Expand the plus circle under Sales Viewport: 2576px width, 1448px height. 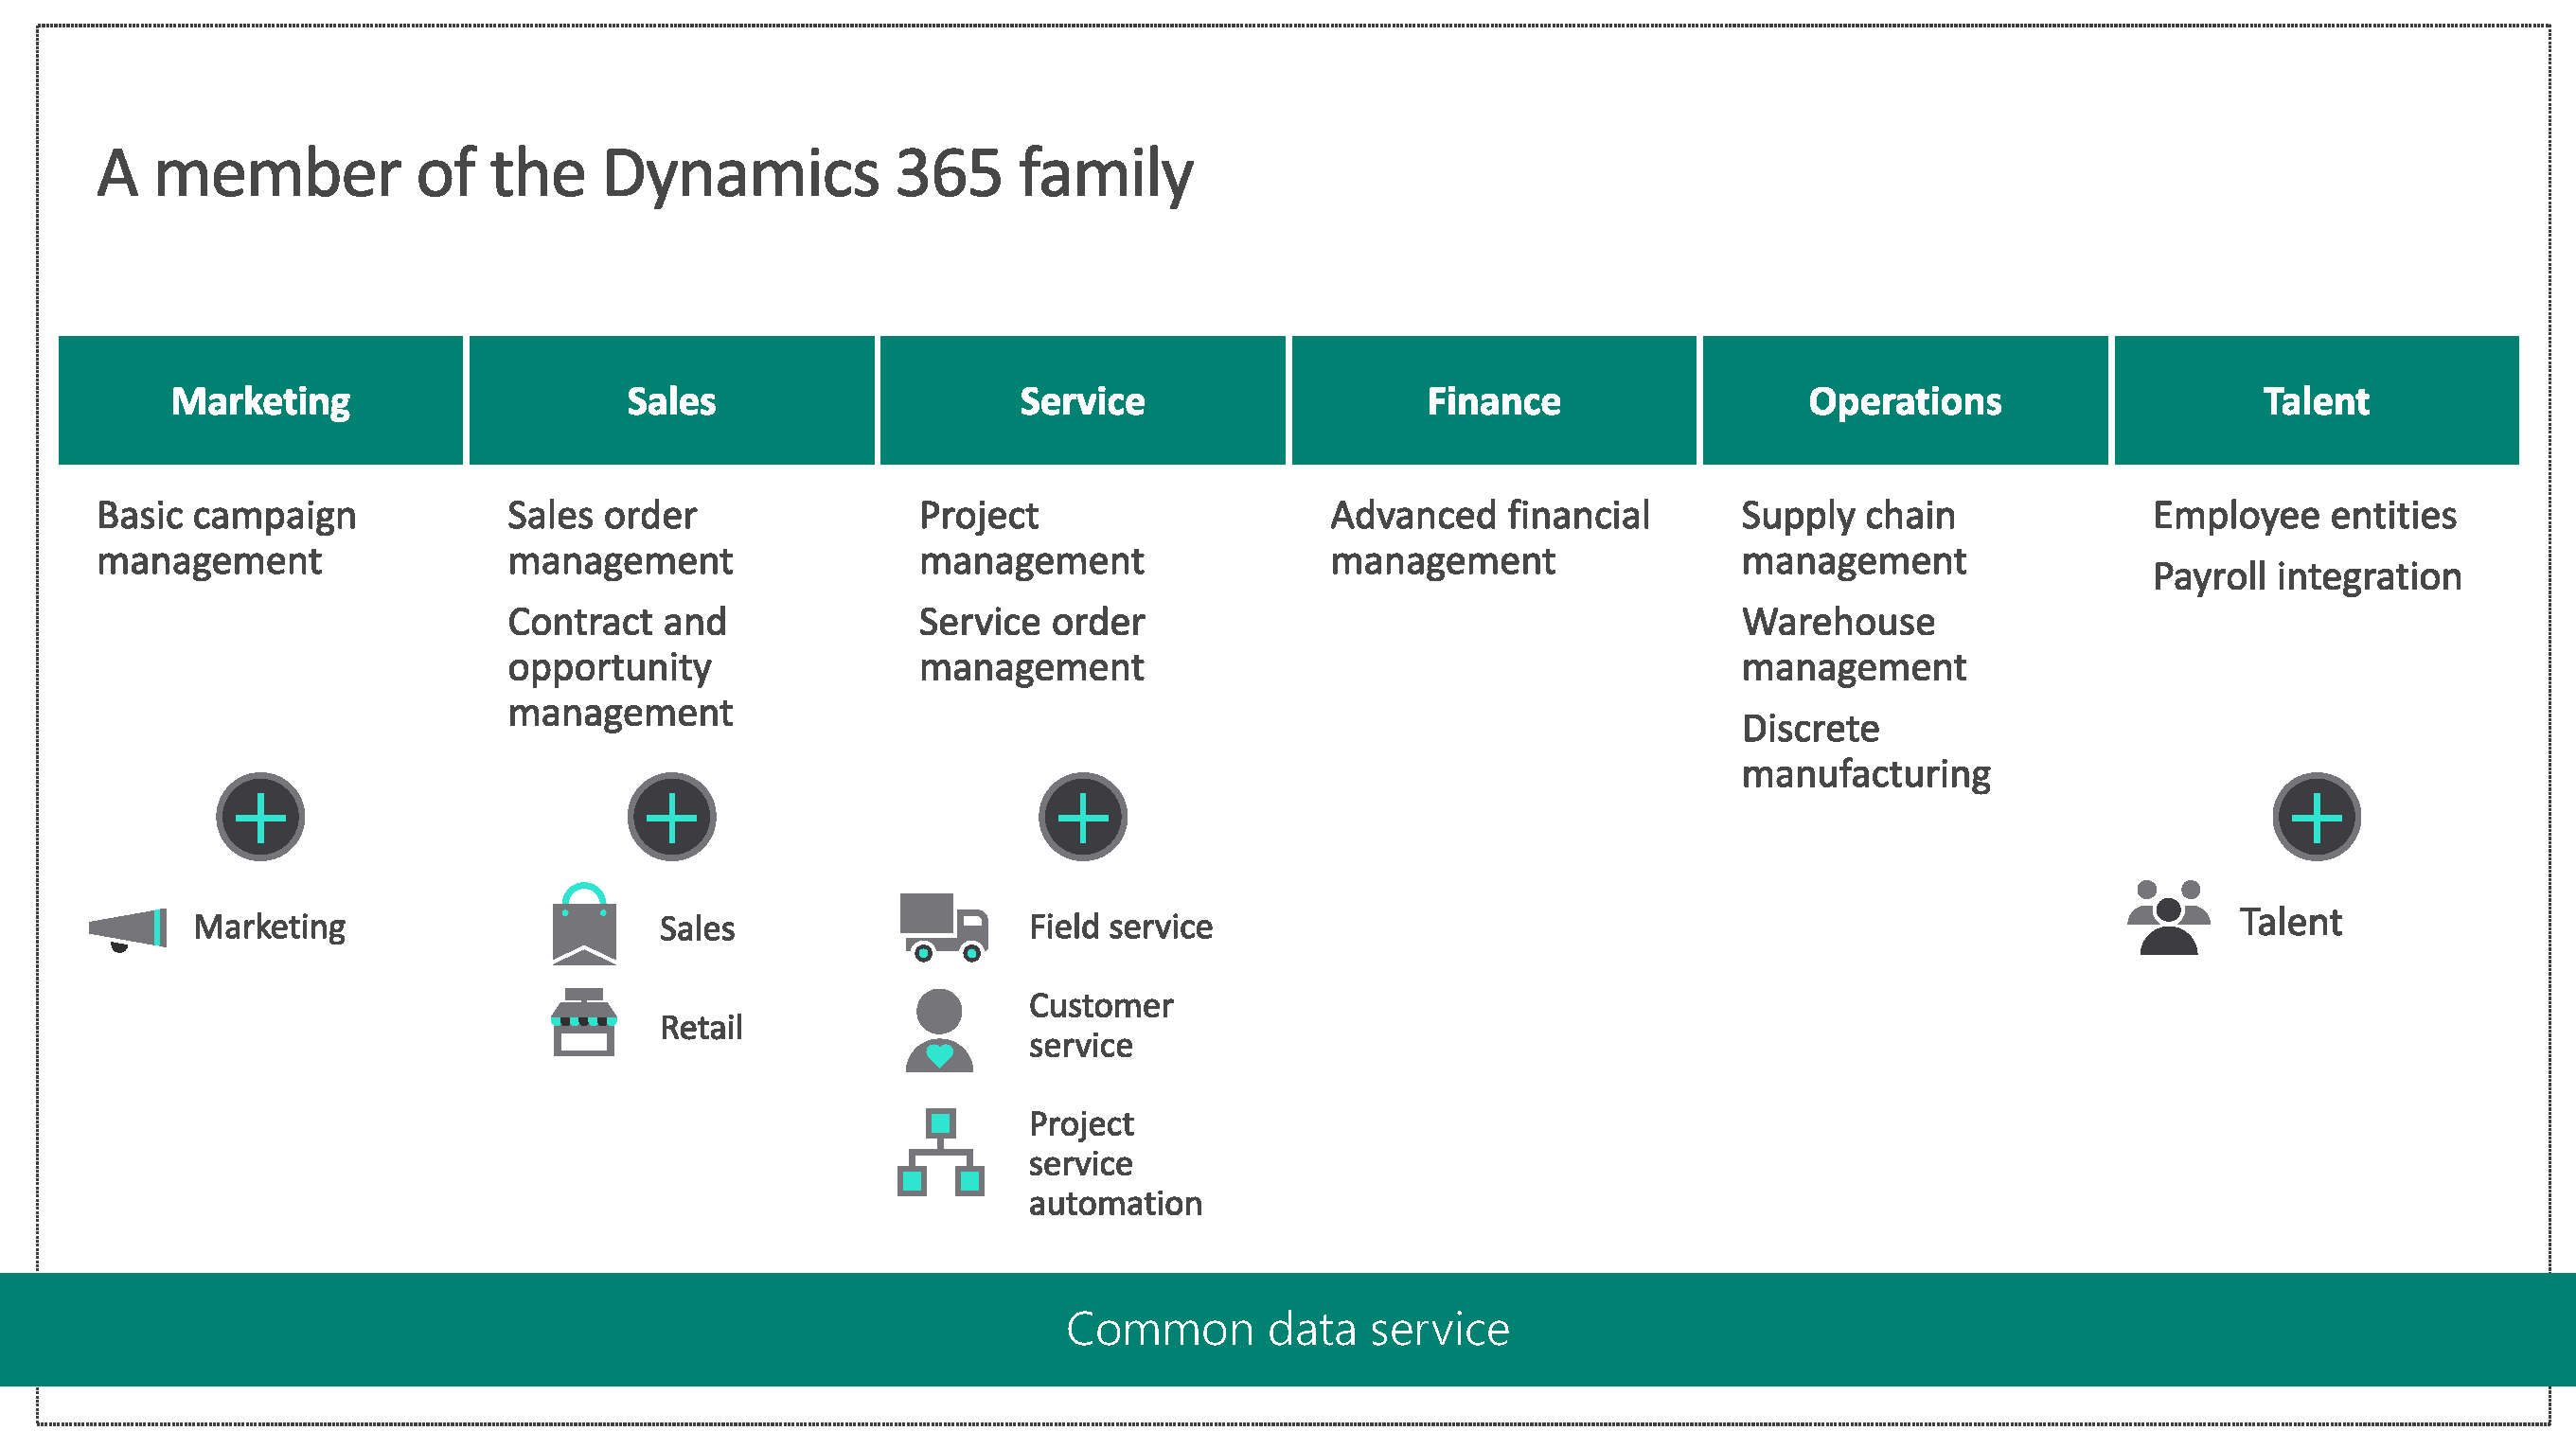click(x=671, y=817)
